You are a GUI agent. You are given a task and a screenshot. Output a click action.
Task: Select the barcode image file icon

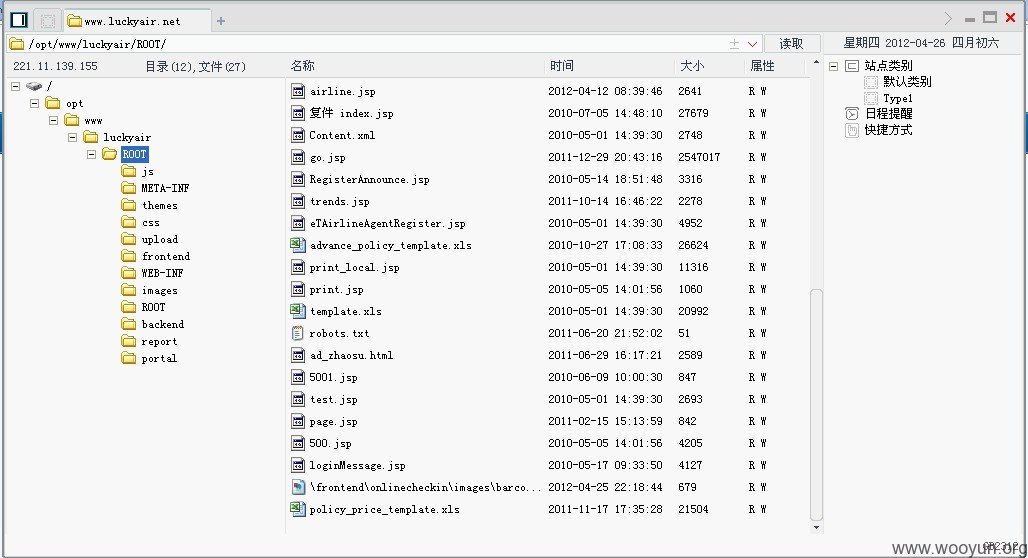point(298,487)
